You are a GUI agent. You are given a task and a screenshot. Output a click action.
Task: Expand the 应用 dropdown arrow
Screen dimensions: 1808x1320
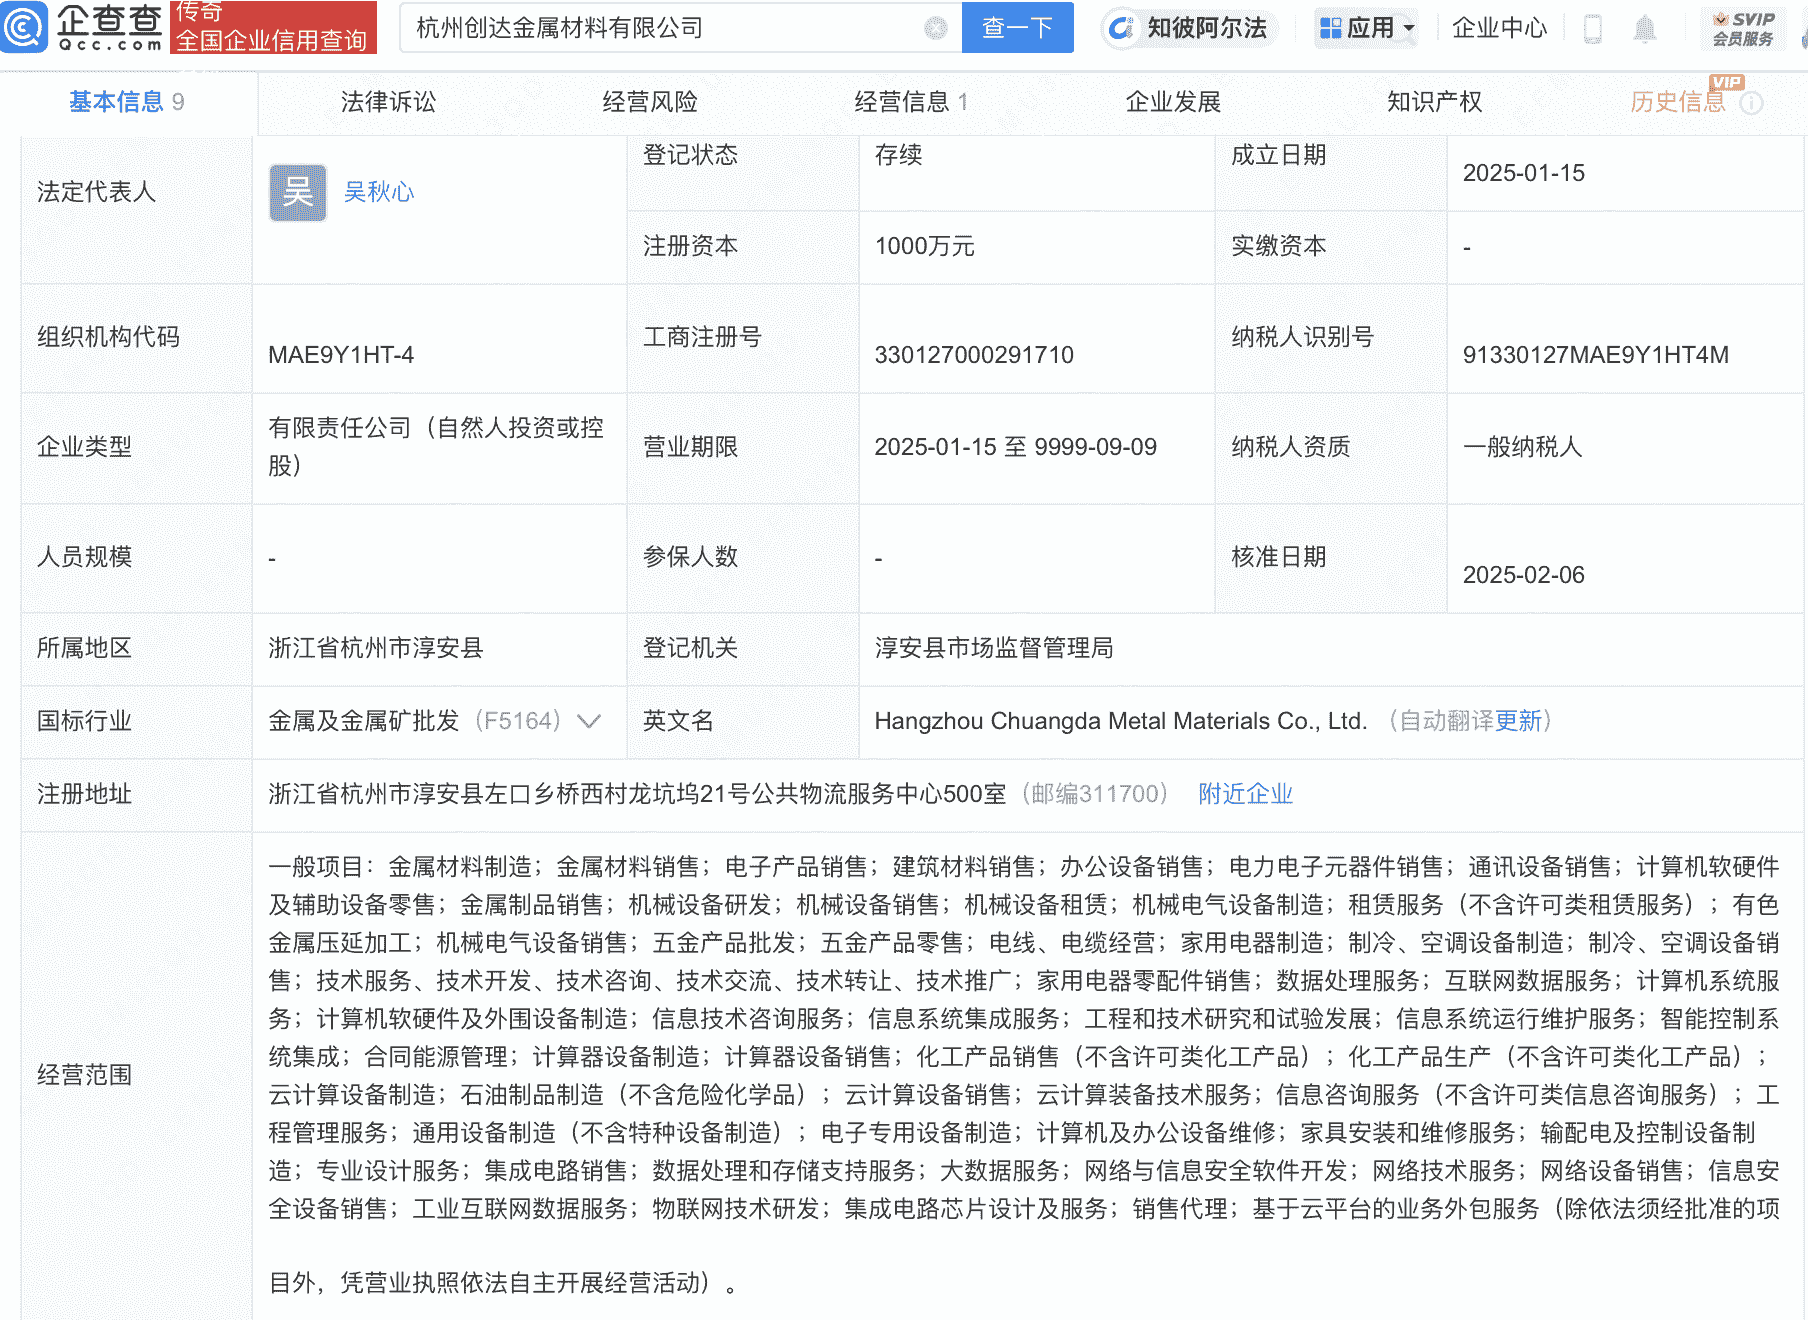click(1407, 28)
